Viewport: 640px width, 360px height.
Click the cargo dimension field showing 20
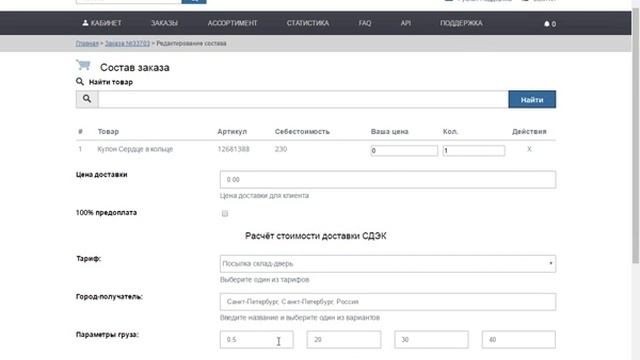click(x=344, y=340)
